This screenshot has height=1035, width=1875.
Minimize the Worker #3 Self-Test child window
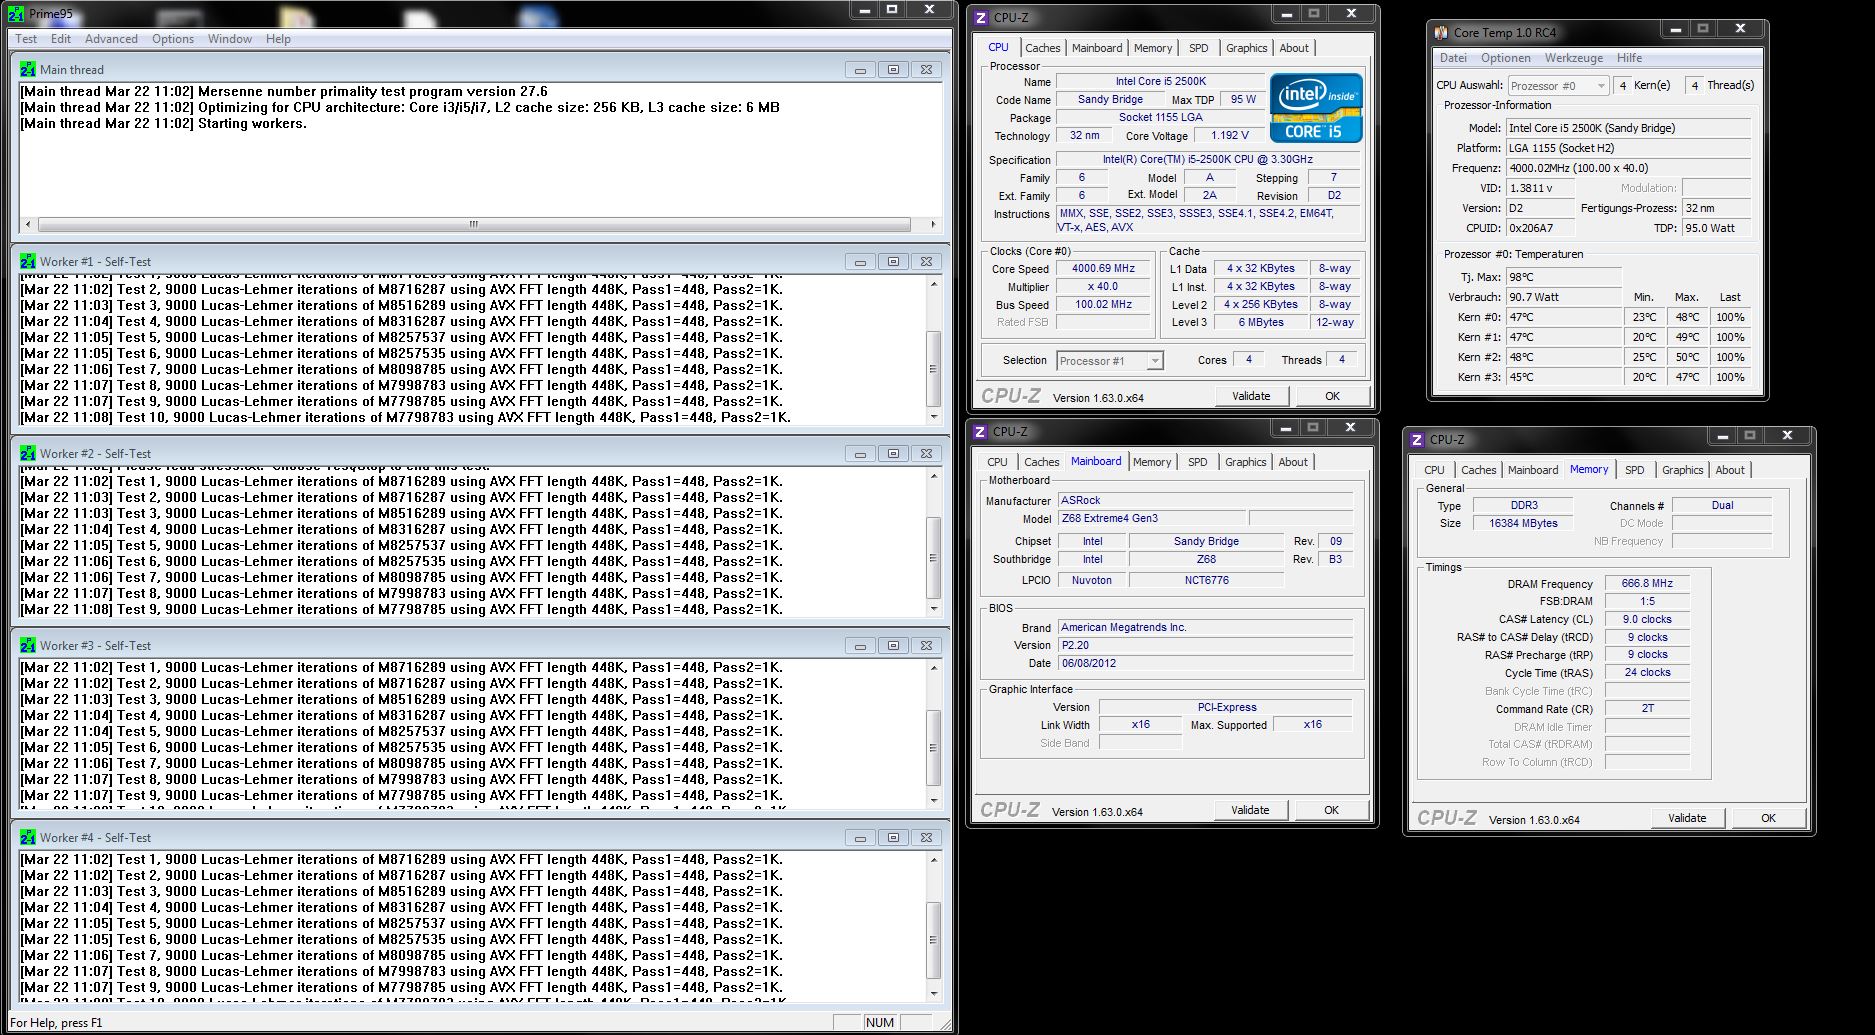(x=859, y=645)
